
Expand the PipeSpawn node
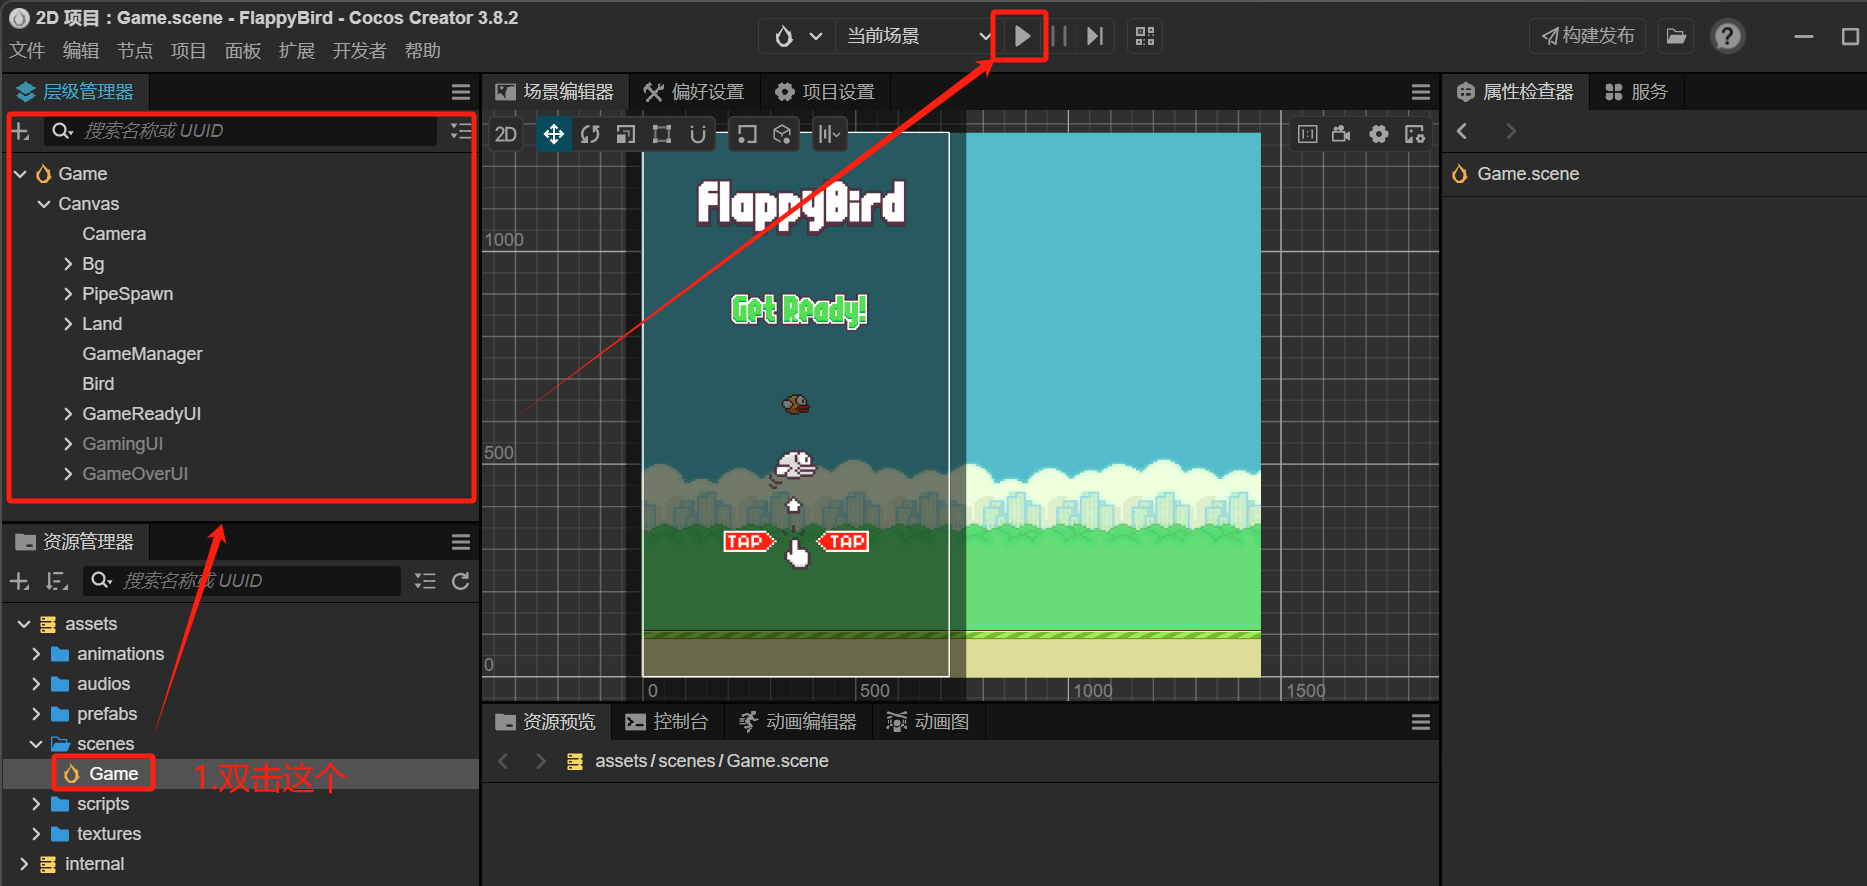(x=68, y=294)
